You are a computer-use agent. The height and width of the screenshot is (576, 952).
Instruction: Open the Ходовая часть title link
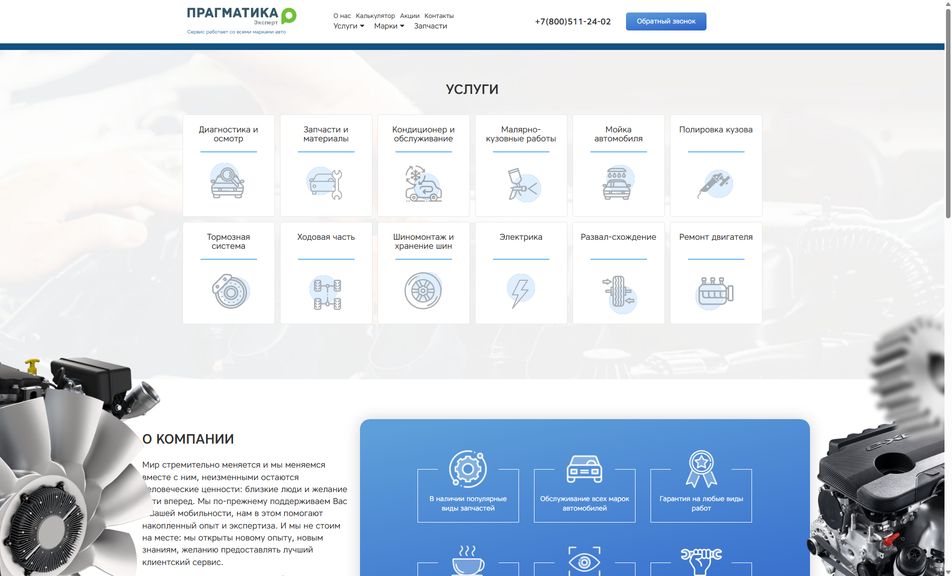[326, 237]
